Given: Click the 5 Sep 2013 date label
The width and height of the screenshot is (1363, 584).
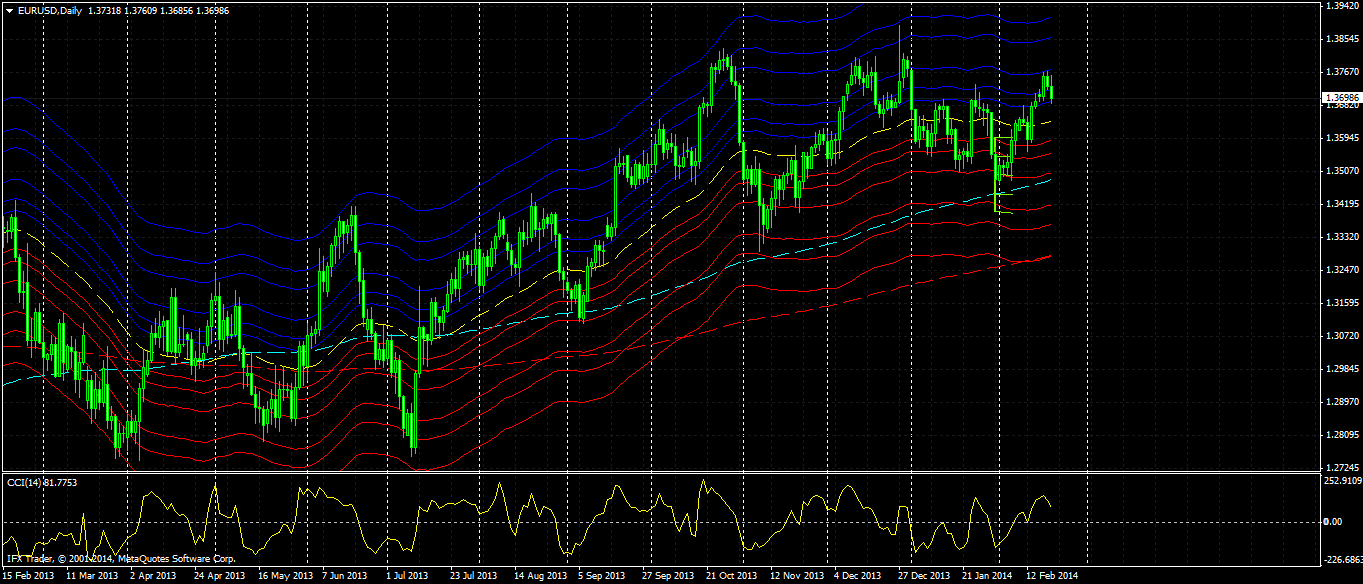Looking at the screenshot, I should [x=603, y=576].
